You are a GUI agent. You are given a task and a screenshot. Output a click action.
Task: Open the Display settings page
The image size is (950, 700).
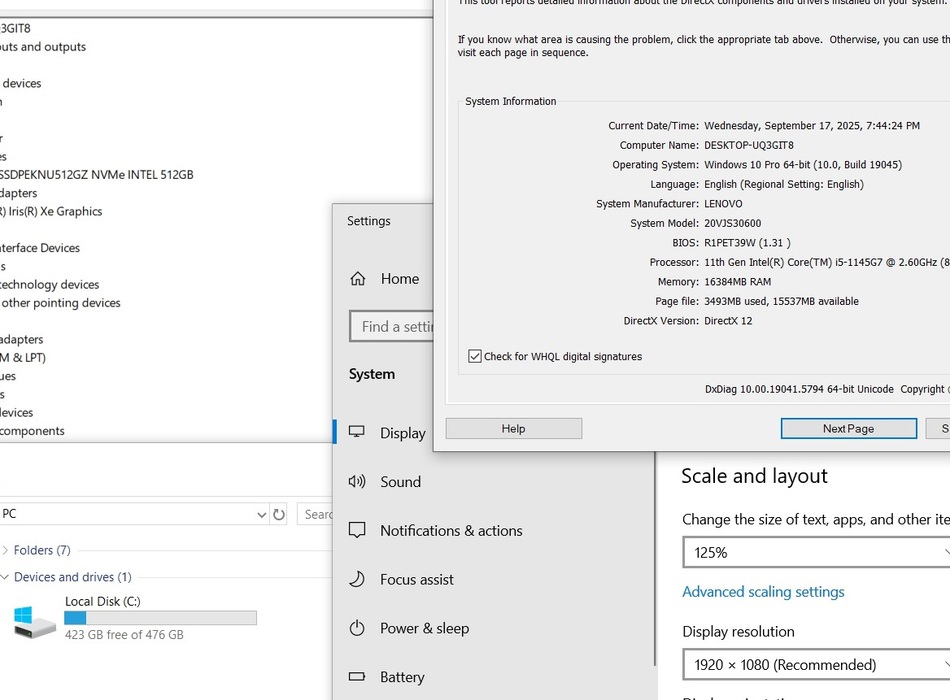coord(402,433)
